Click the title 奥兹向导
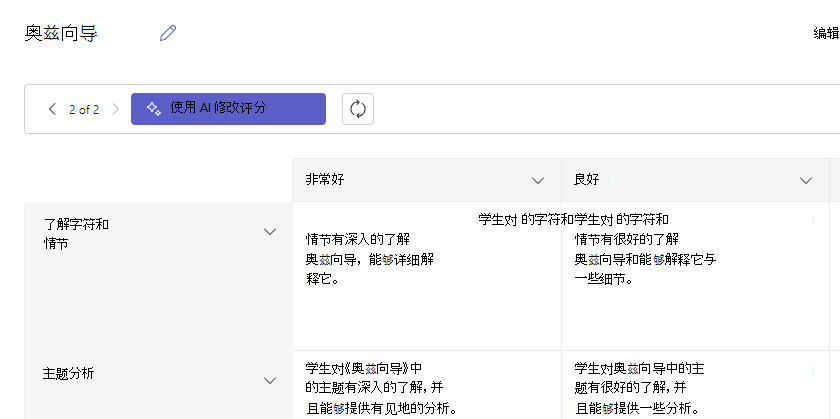 (x=61, y=33)
